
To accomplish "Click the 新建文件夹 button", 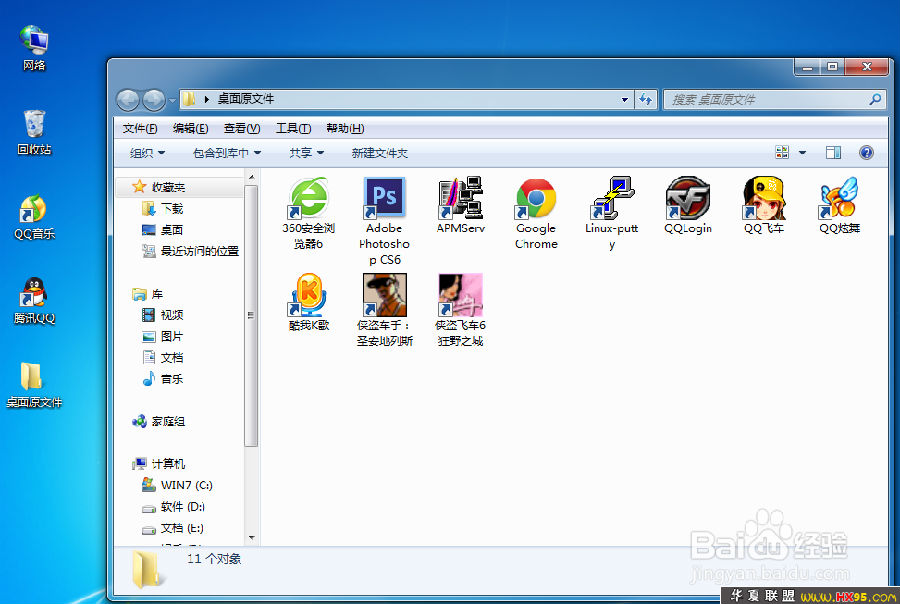I will click(379, 153).
